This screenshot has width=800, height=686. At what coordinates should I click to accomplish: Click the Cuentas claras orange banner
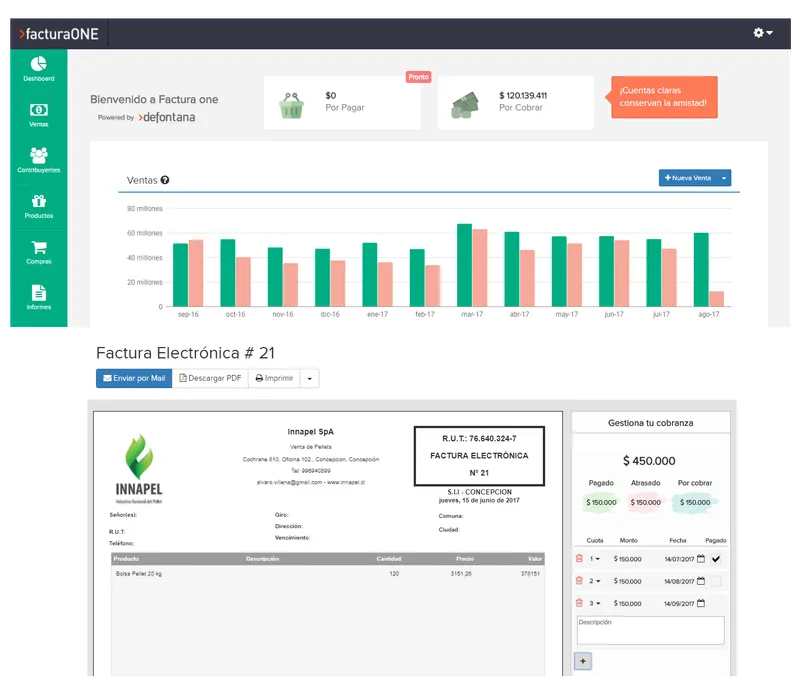[663, 97]
